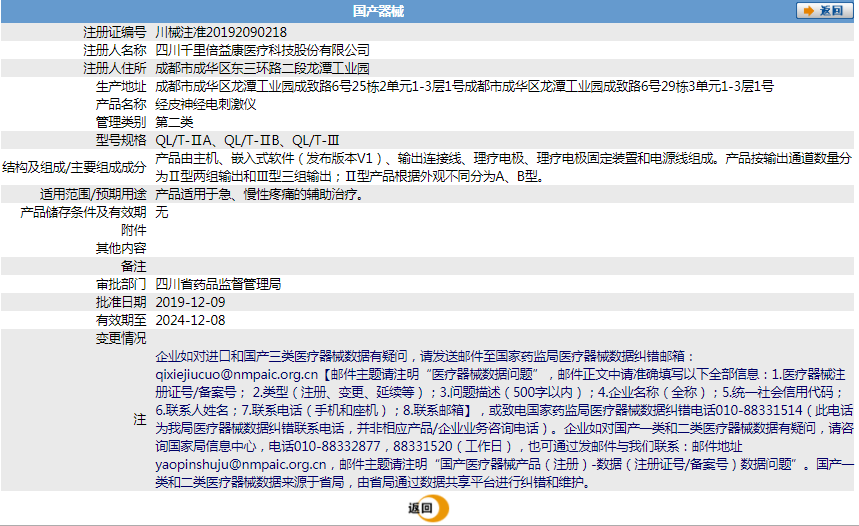Screen dimensions: 859x526
Task: Click the 结构及组成/主要组成成分 label
Action: pos(74,167)
